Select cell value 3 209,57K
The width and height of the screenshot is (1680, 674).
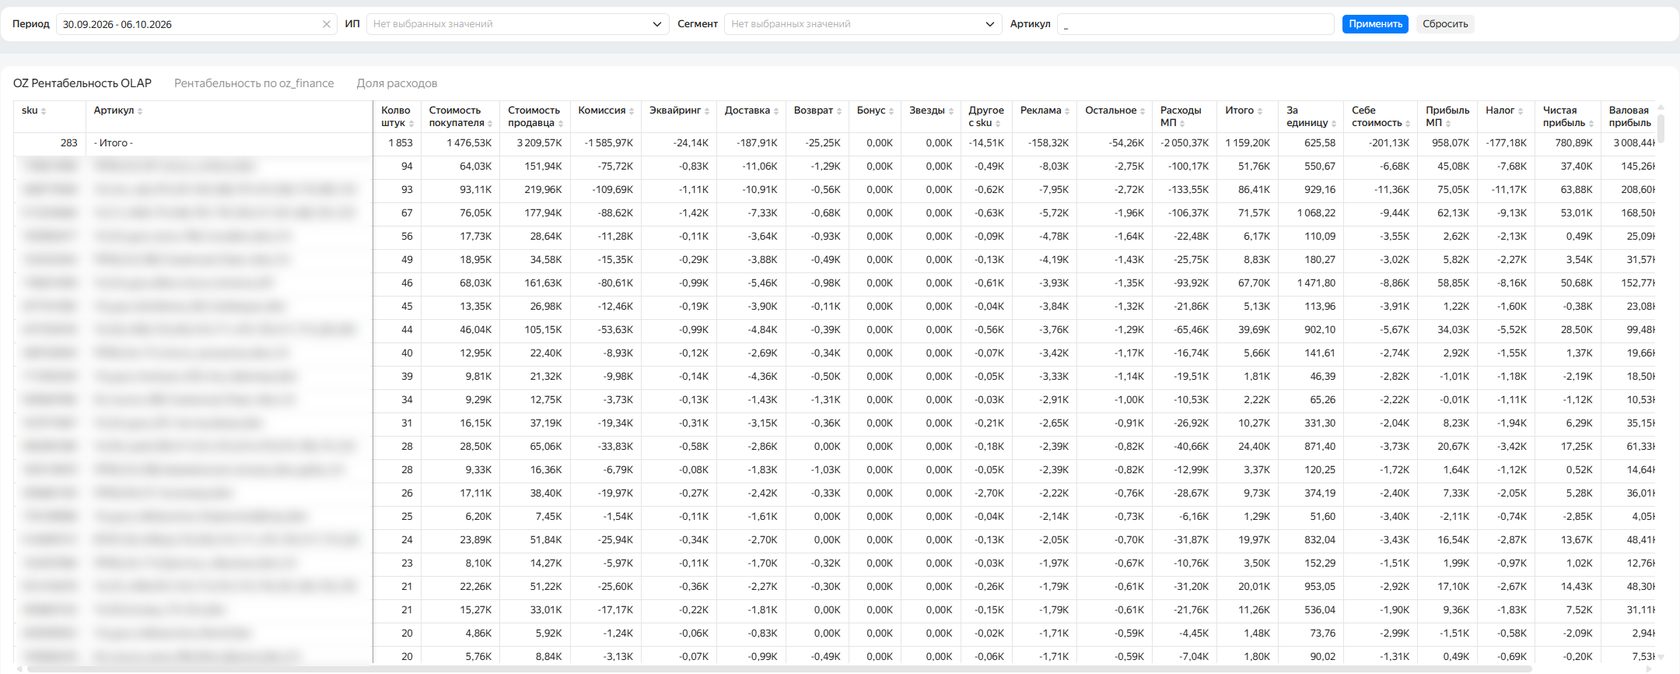(539, 143)
